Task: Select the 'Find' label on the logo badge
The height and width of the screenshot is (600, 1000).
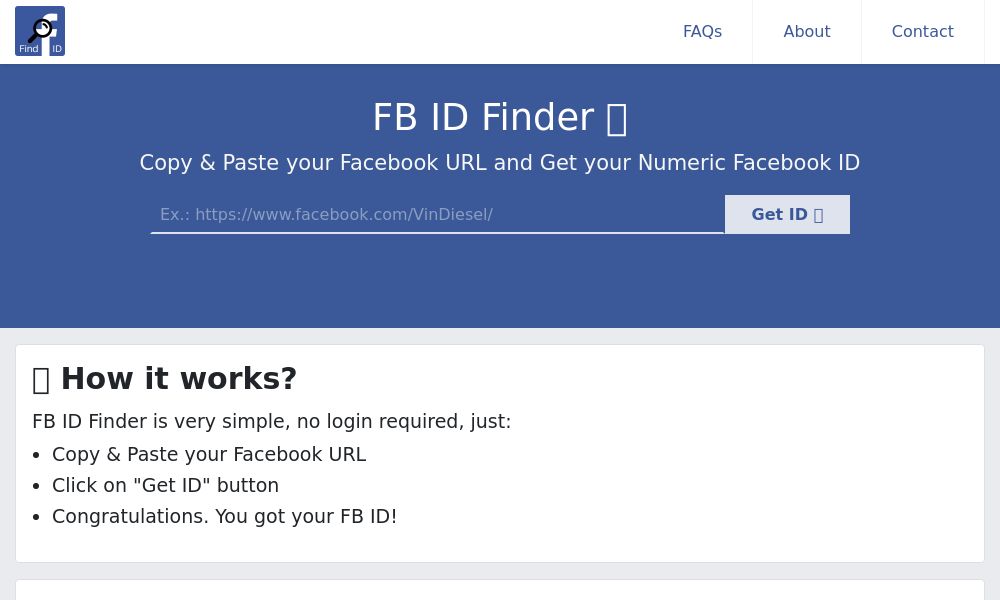Action: coord(28,48)
